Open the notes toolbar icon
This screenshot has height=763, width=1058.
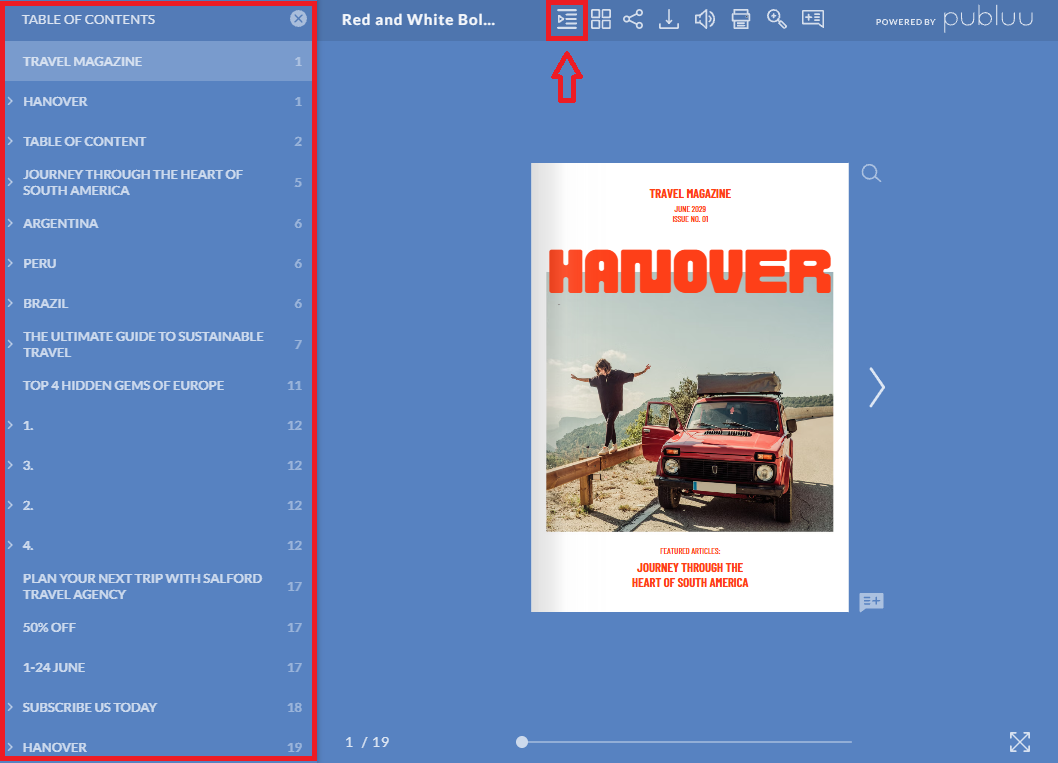pos(813,19)
